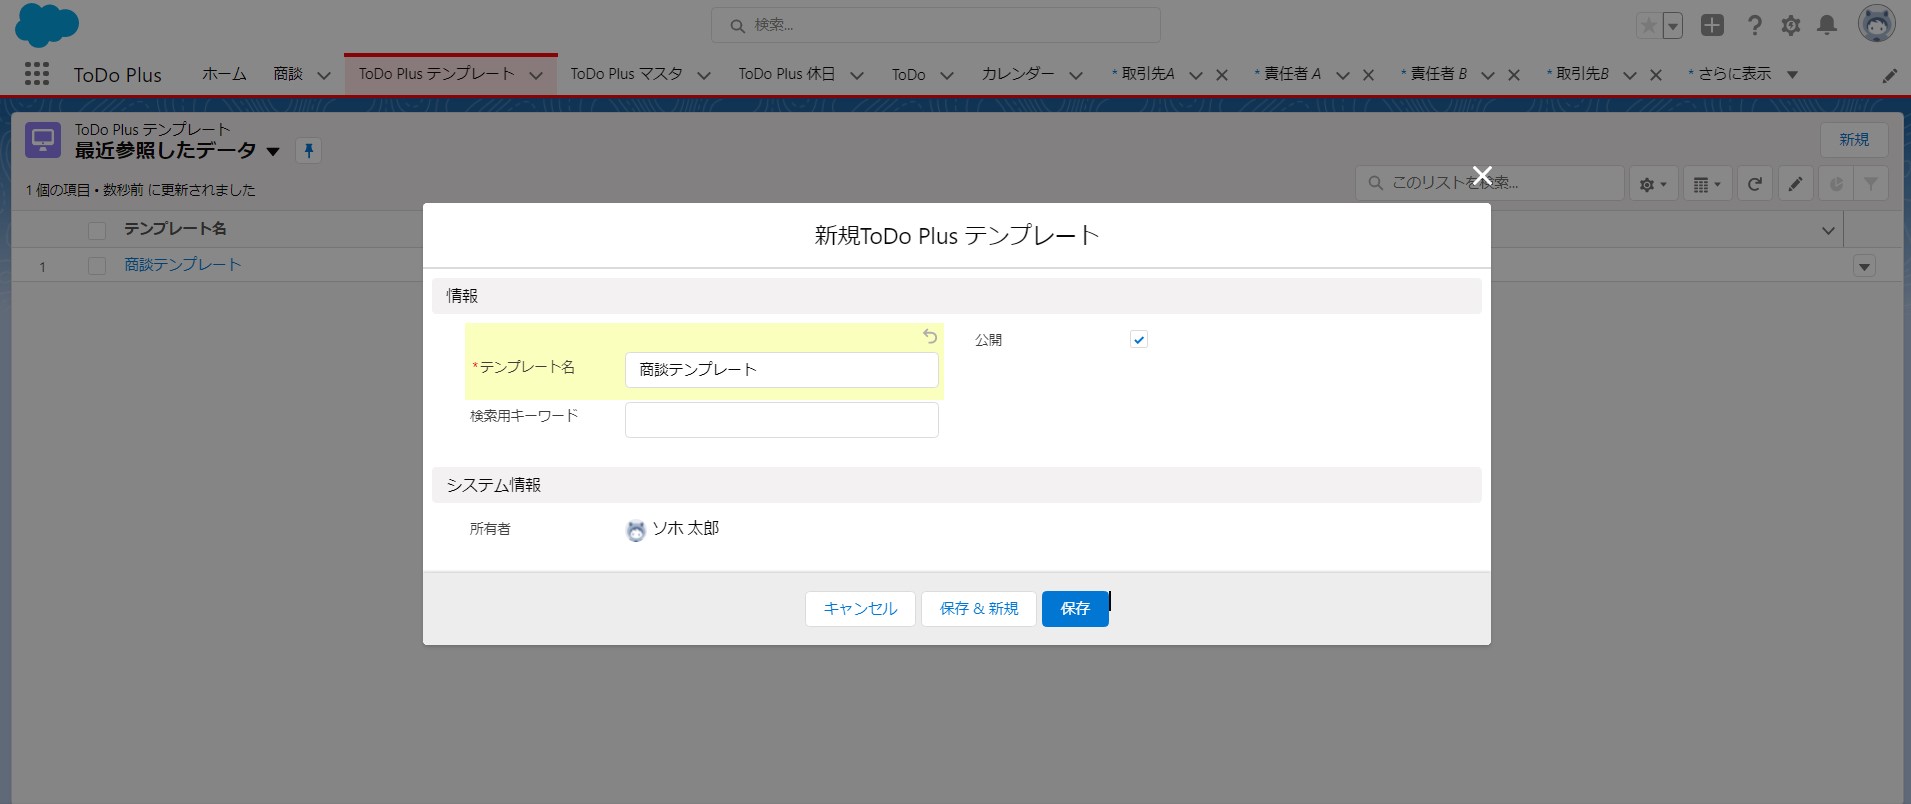This screenshot has width=1911, height=804.
Task: Click the blue 保存 button
Action: tap(1075, 609)
